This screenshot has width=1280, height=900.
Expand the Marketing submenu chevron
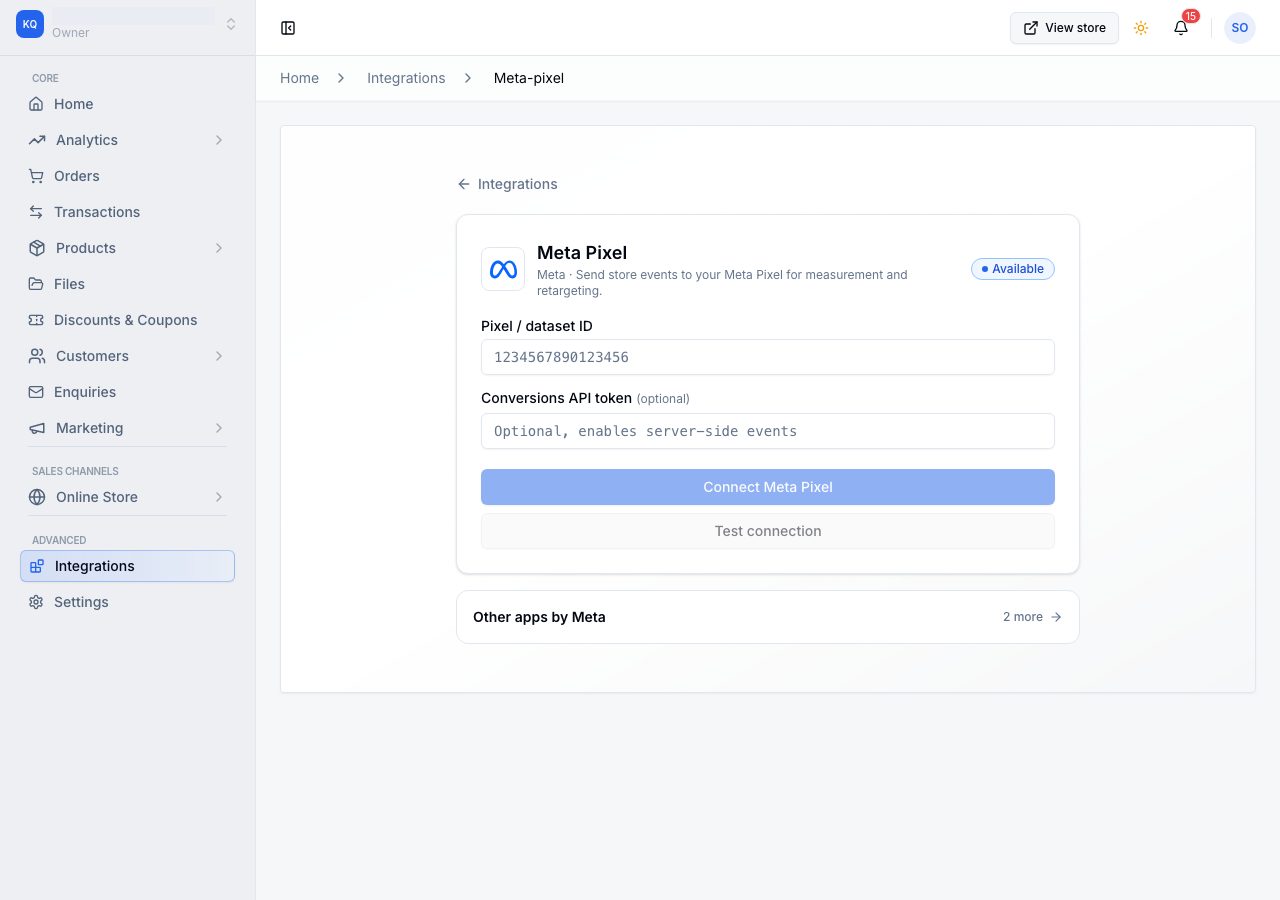pyautogui.click(x=219, y=428)
